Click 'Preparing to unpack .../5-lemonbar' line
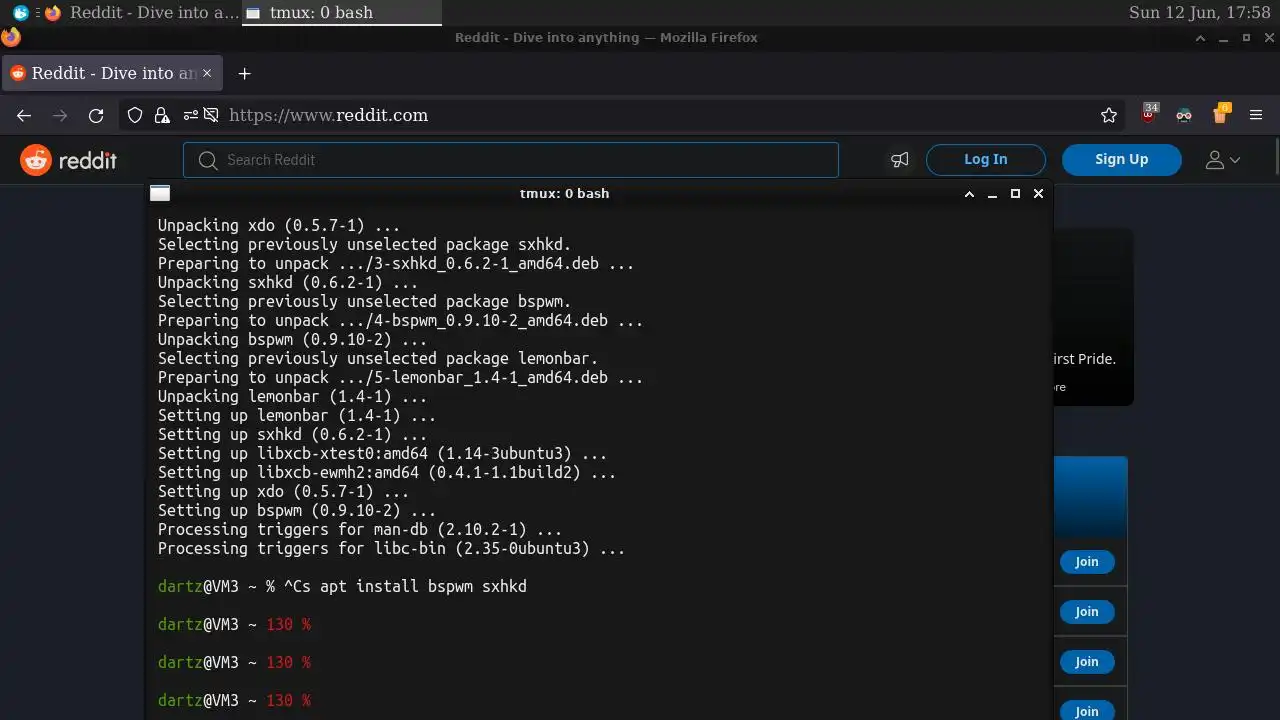This screenshot has width=1280, height=720. point(400,378)
